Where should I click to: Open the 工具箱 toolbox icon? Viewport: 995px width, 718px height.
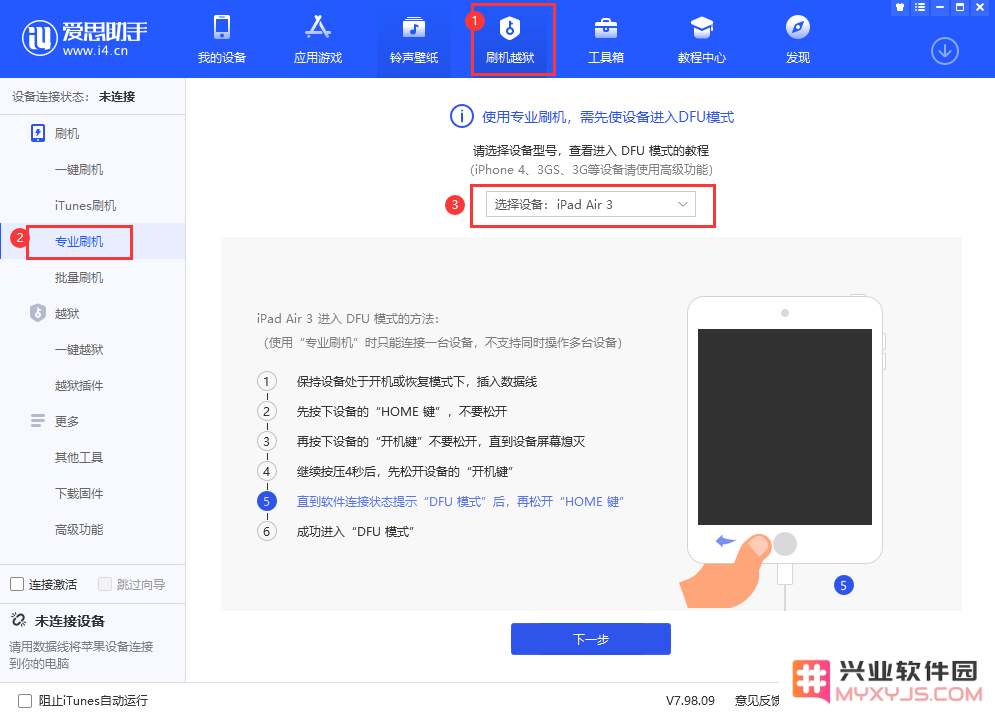[606, 28]
